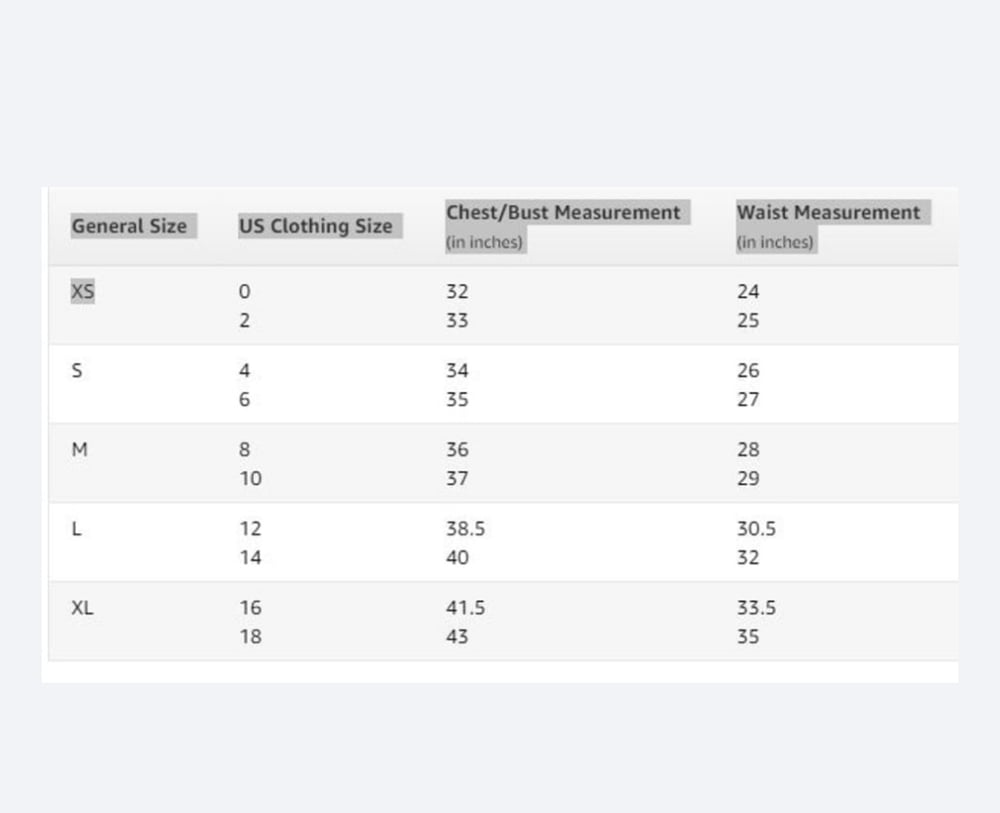Click the XL general size label
Viewport: 1000px width, 813px height.
click(x=83, y=607)
